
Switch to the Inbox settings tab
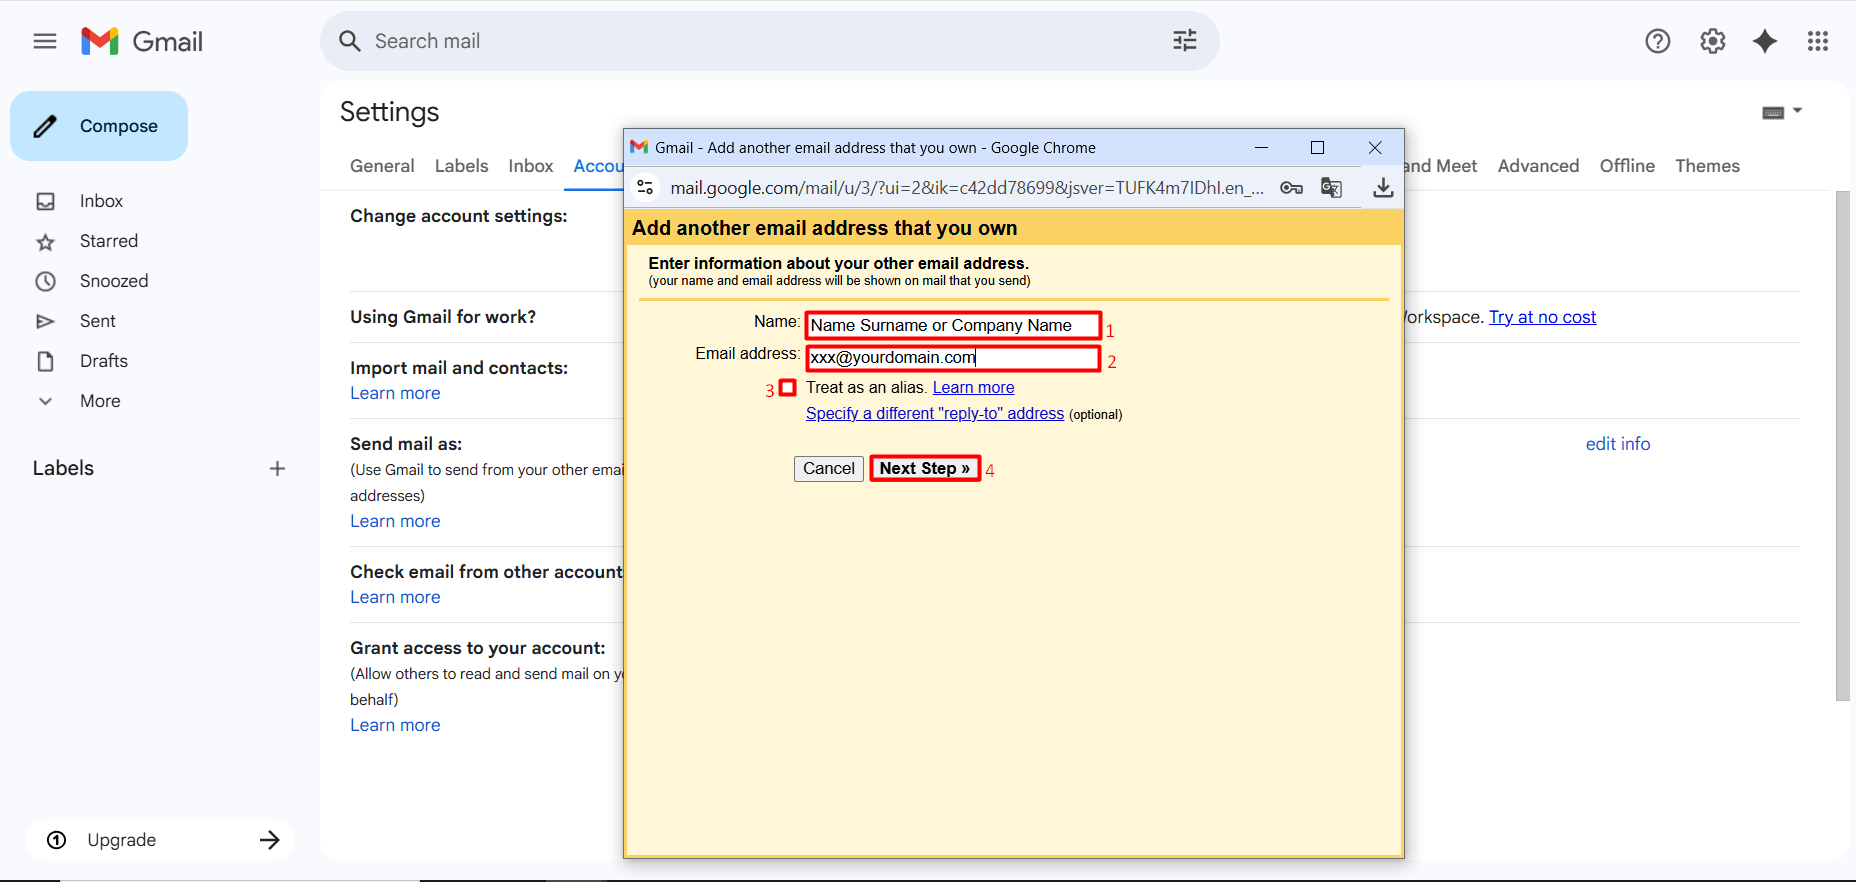(x=531, y=166)
